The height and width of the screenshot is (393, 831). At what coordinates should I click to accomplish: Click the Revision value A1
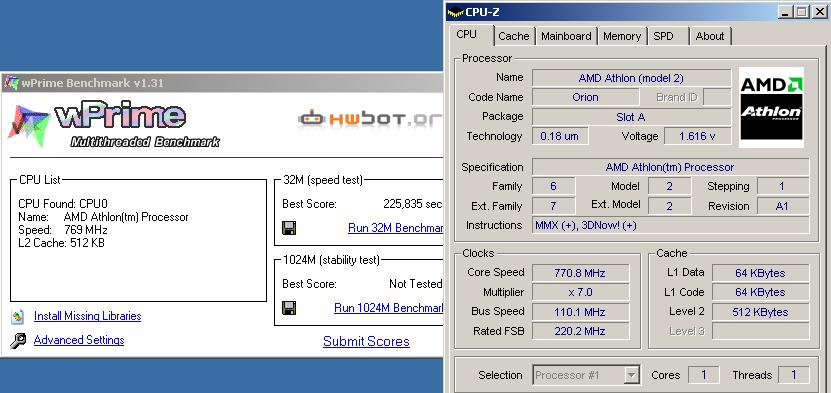click(782, 207)
